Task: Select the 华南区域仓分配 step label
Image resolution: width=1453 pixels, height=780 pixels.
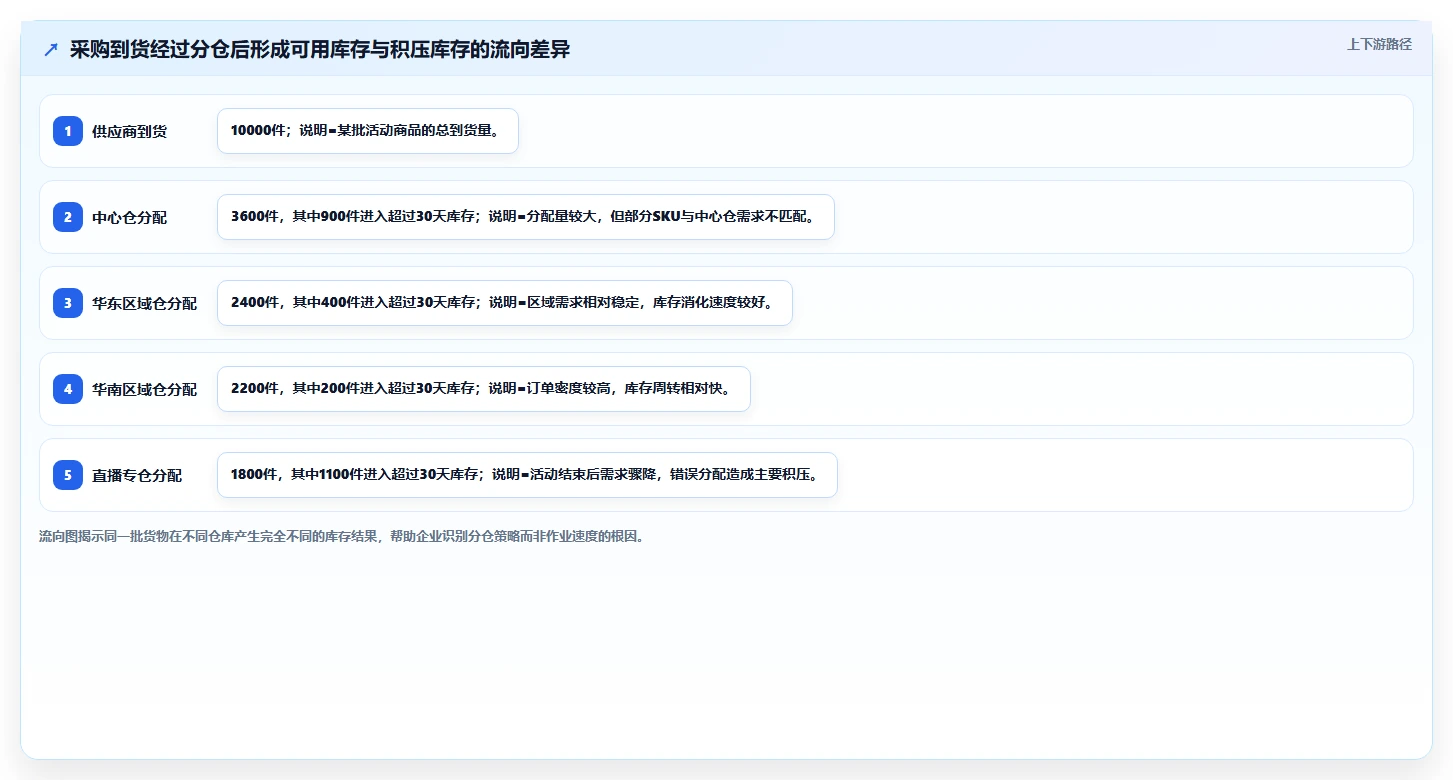Action: pyautogui.click(x=144, y=389)
